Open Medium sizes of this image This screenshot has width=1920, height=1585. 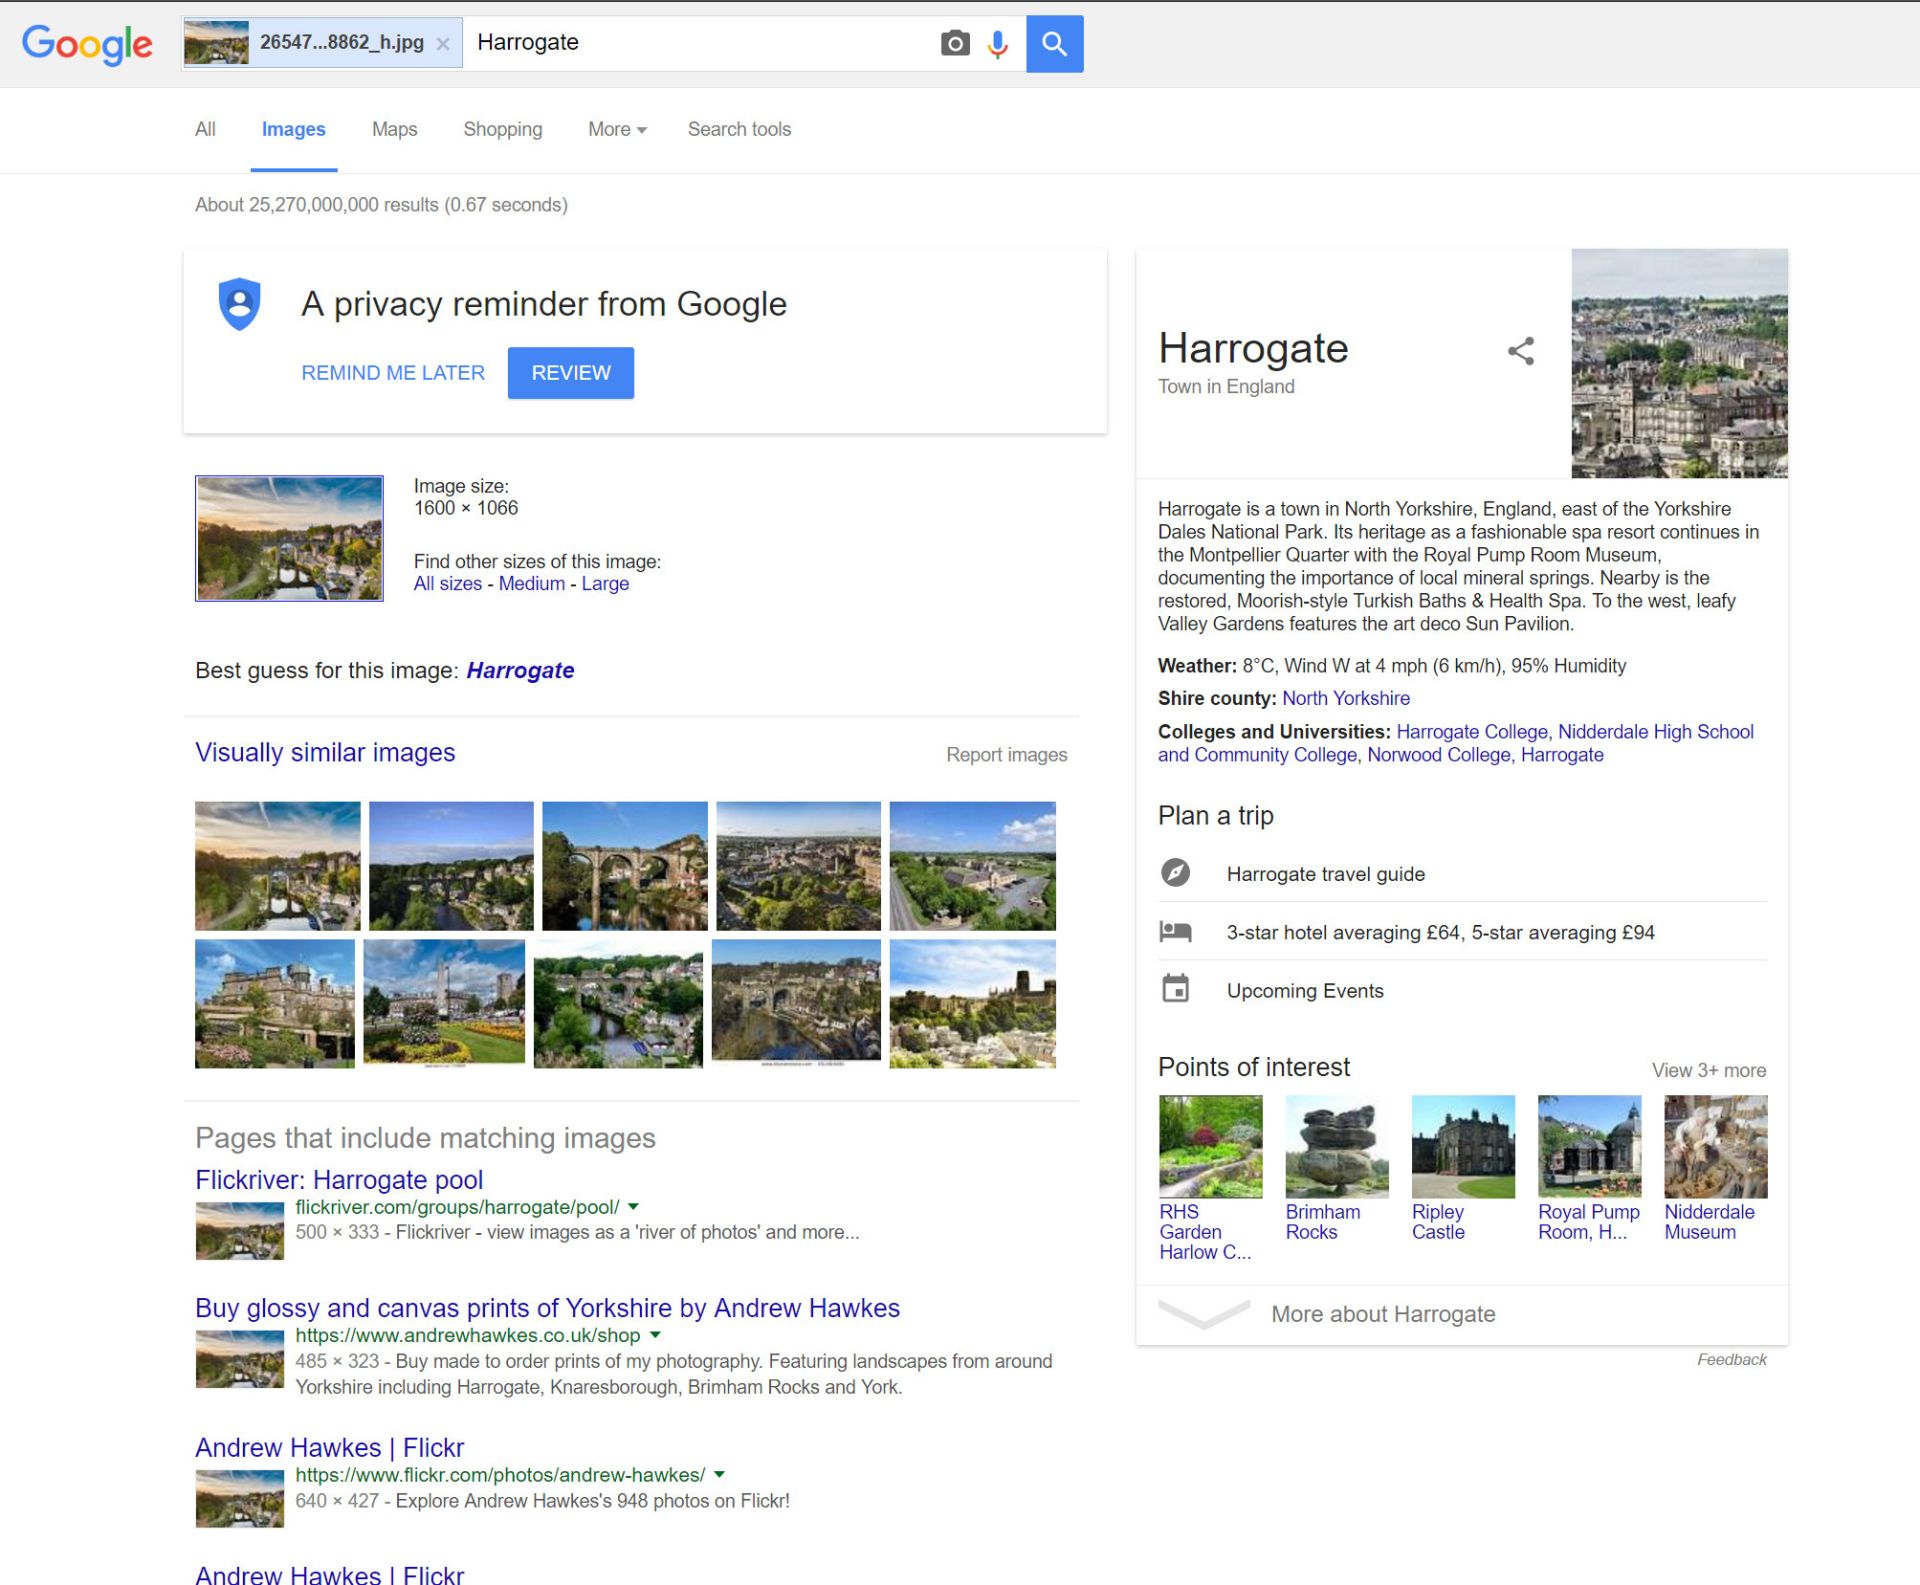click(x=531, y=584)
